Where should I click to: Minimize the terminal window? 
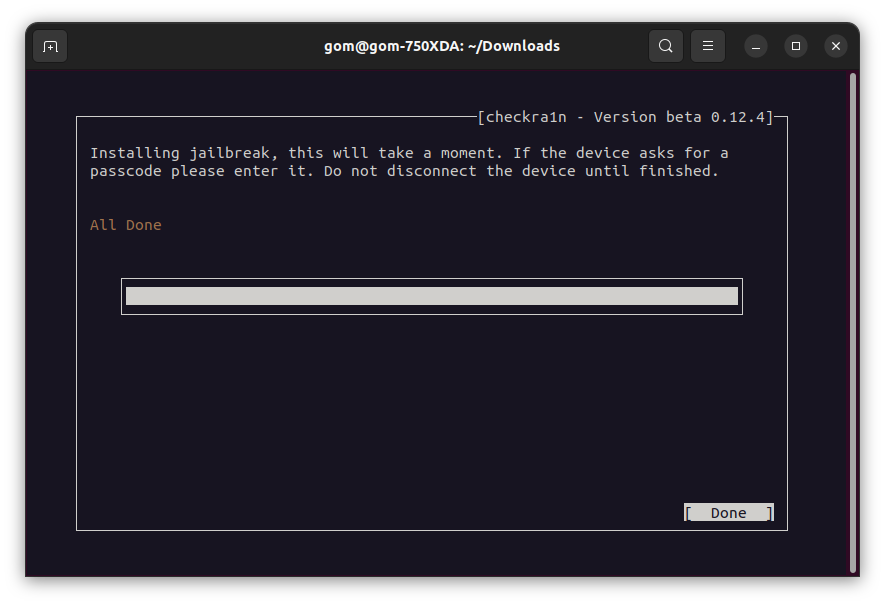click(x=756, y=46)
